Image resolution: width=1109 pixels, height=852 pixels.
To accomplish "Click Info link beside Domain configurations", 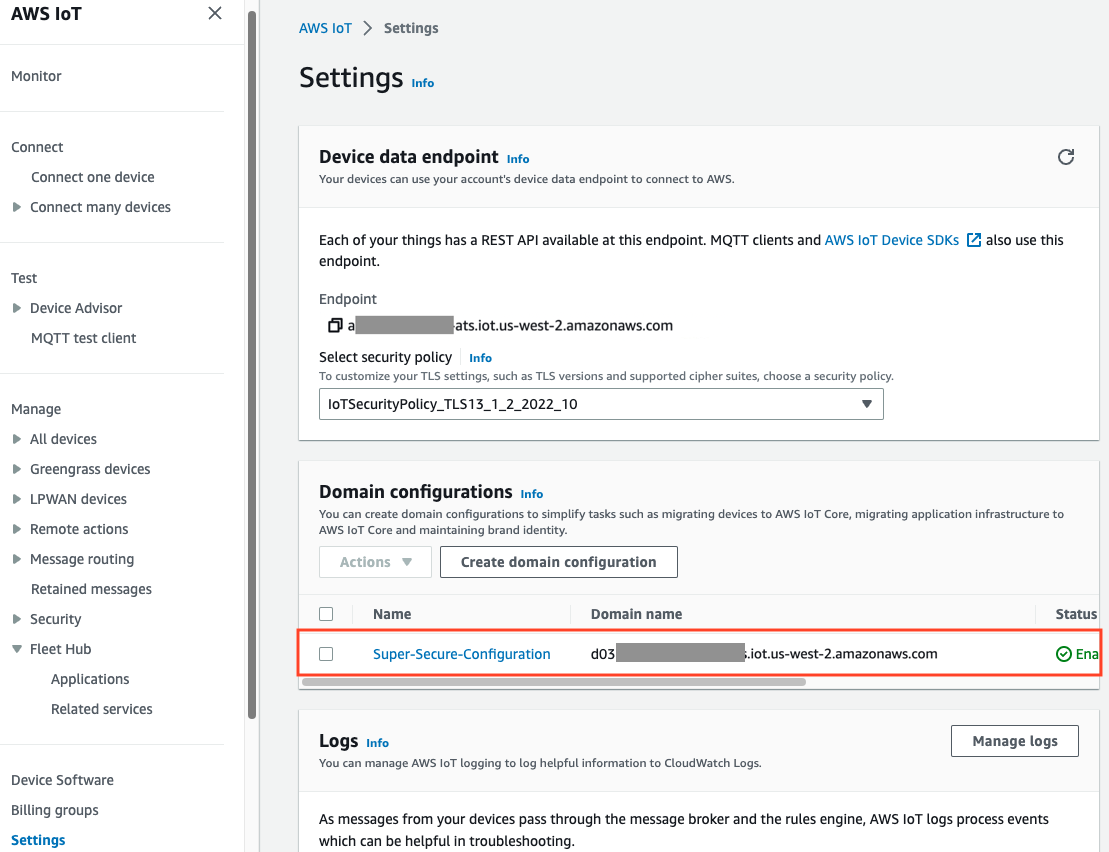I will [x=532, y=494].
